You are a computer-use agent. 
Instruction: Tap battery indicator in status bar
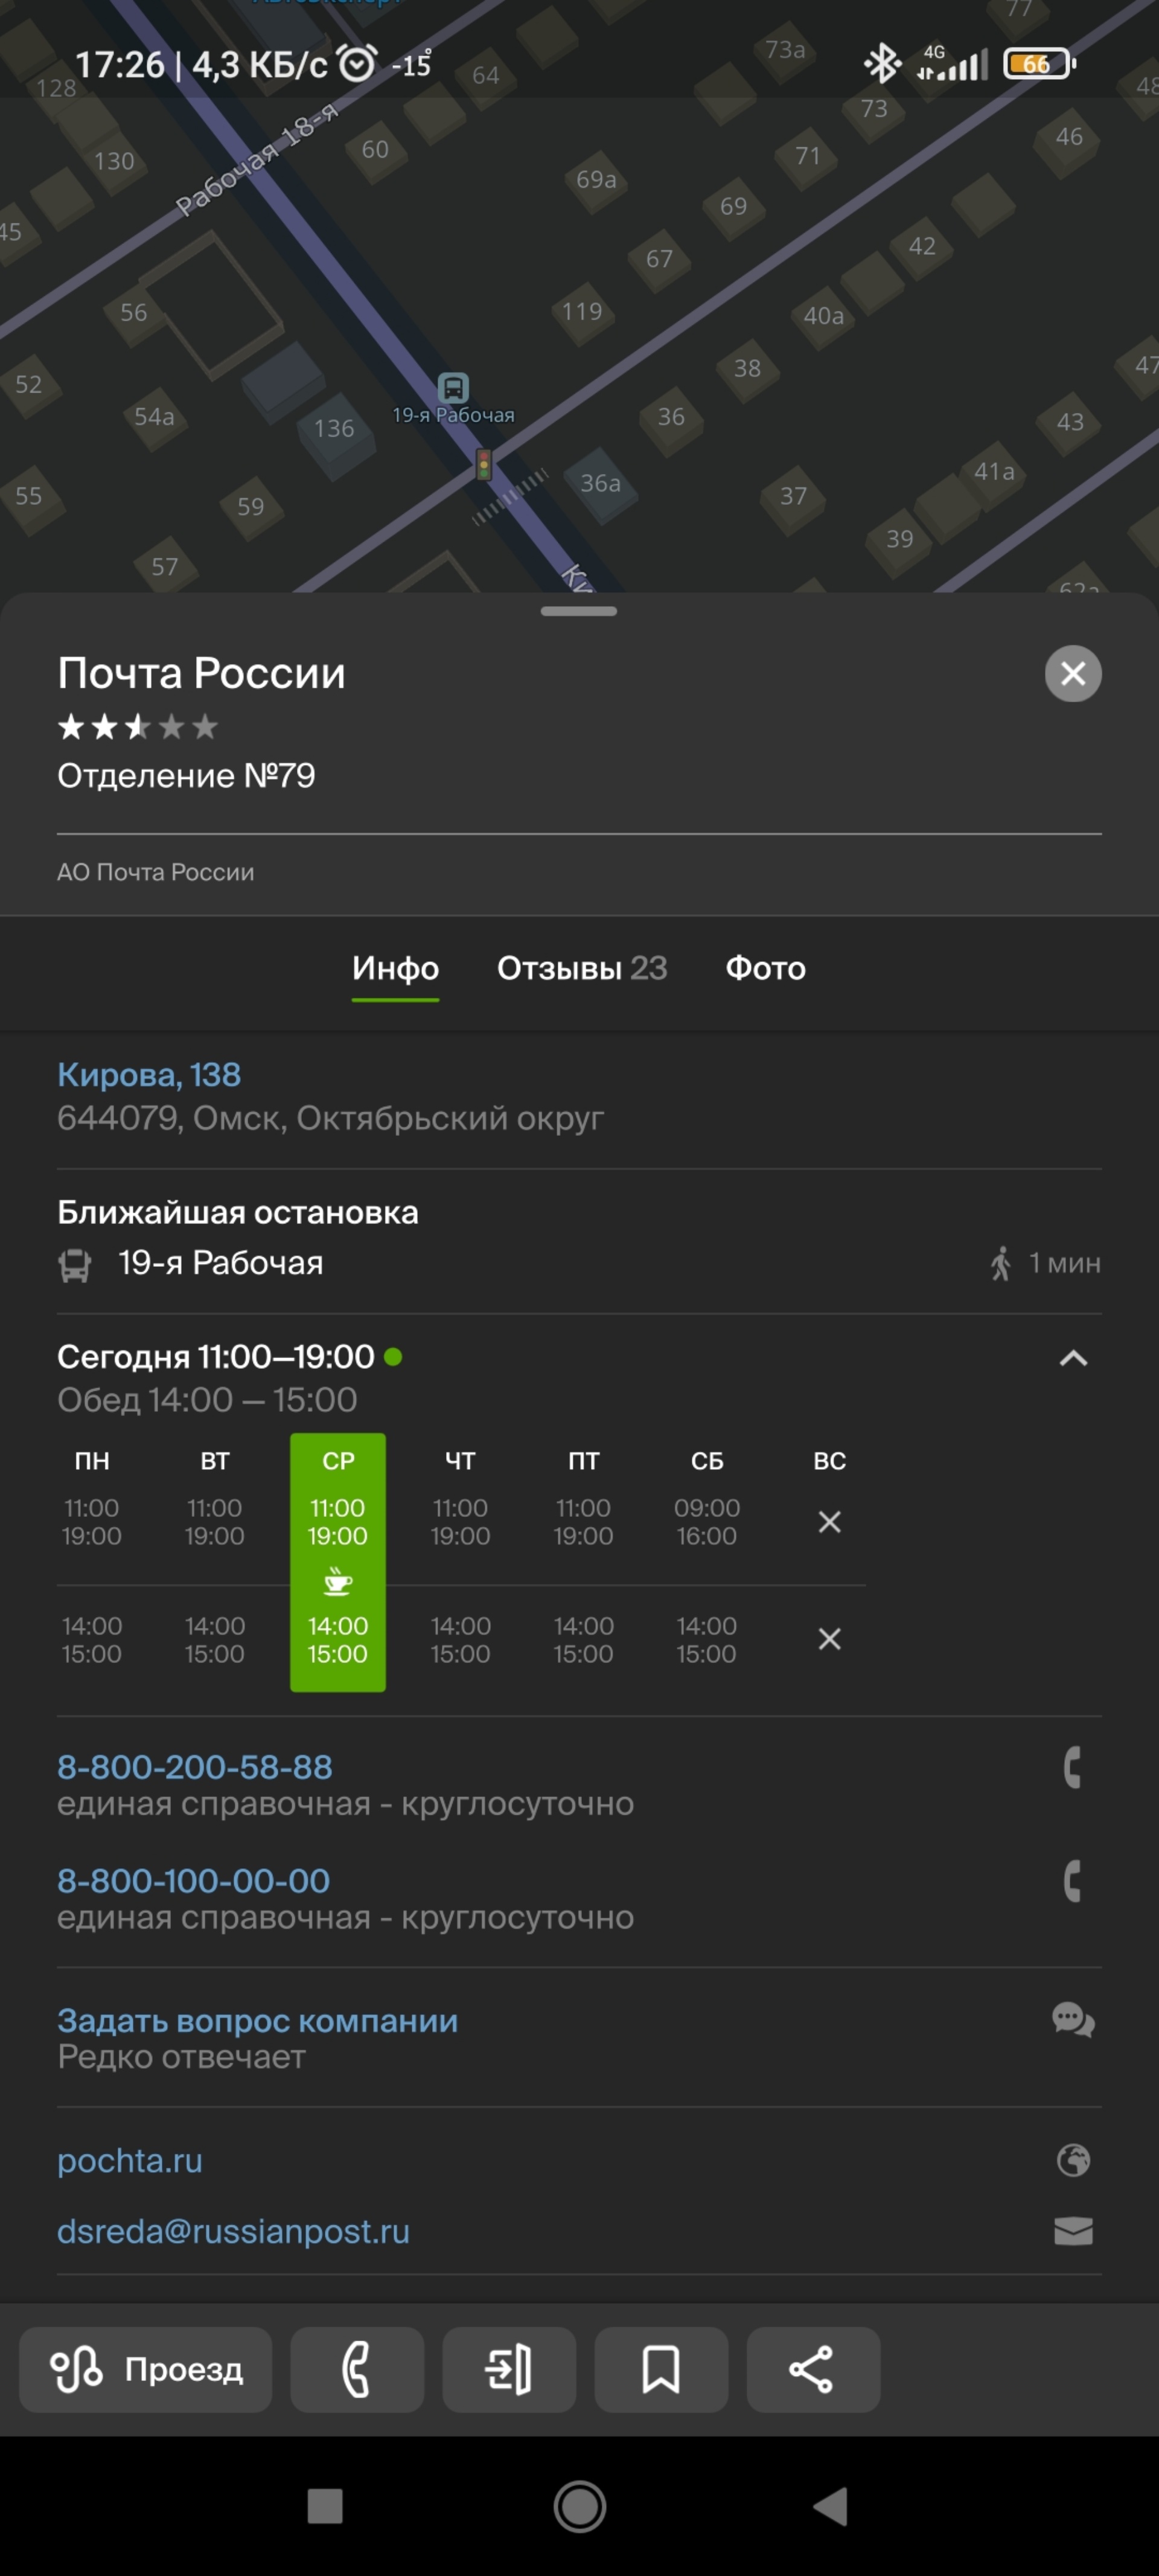click(1040, 64)
